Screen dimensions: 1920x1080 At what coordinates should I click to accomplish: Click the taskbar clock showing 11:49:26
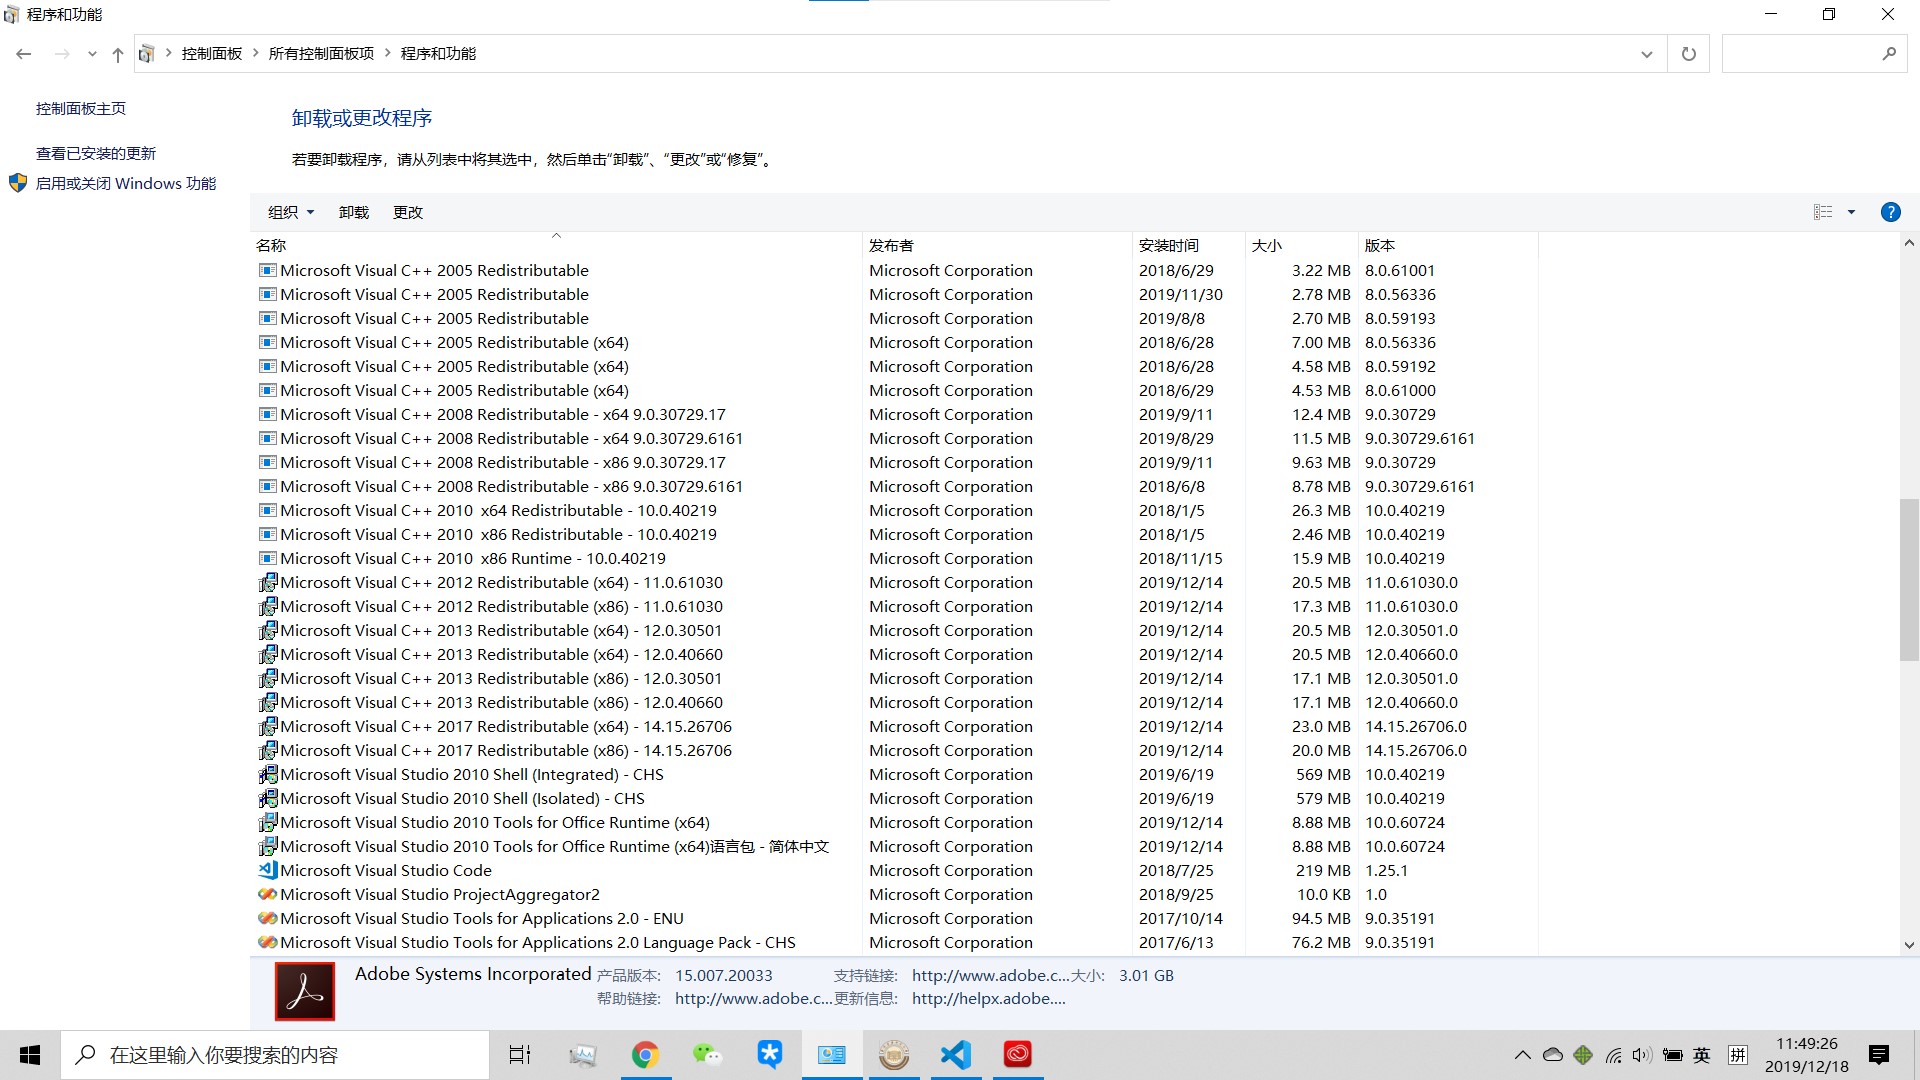point(1807,1055)
